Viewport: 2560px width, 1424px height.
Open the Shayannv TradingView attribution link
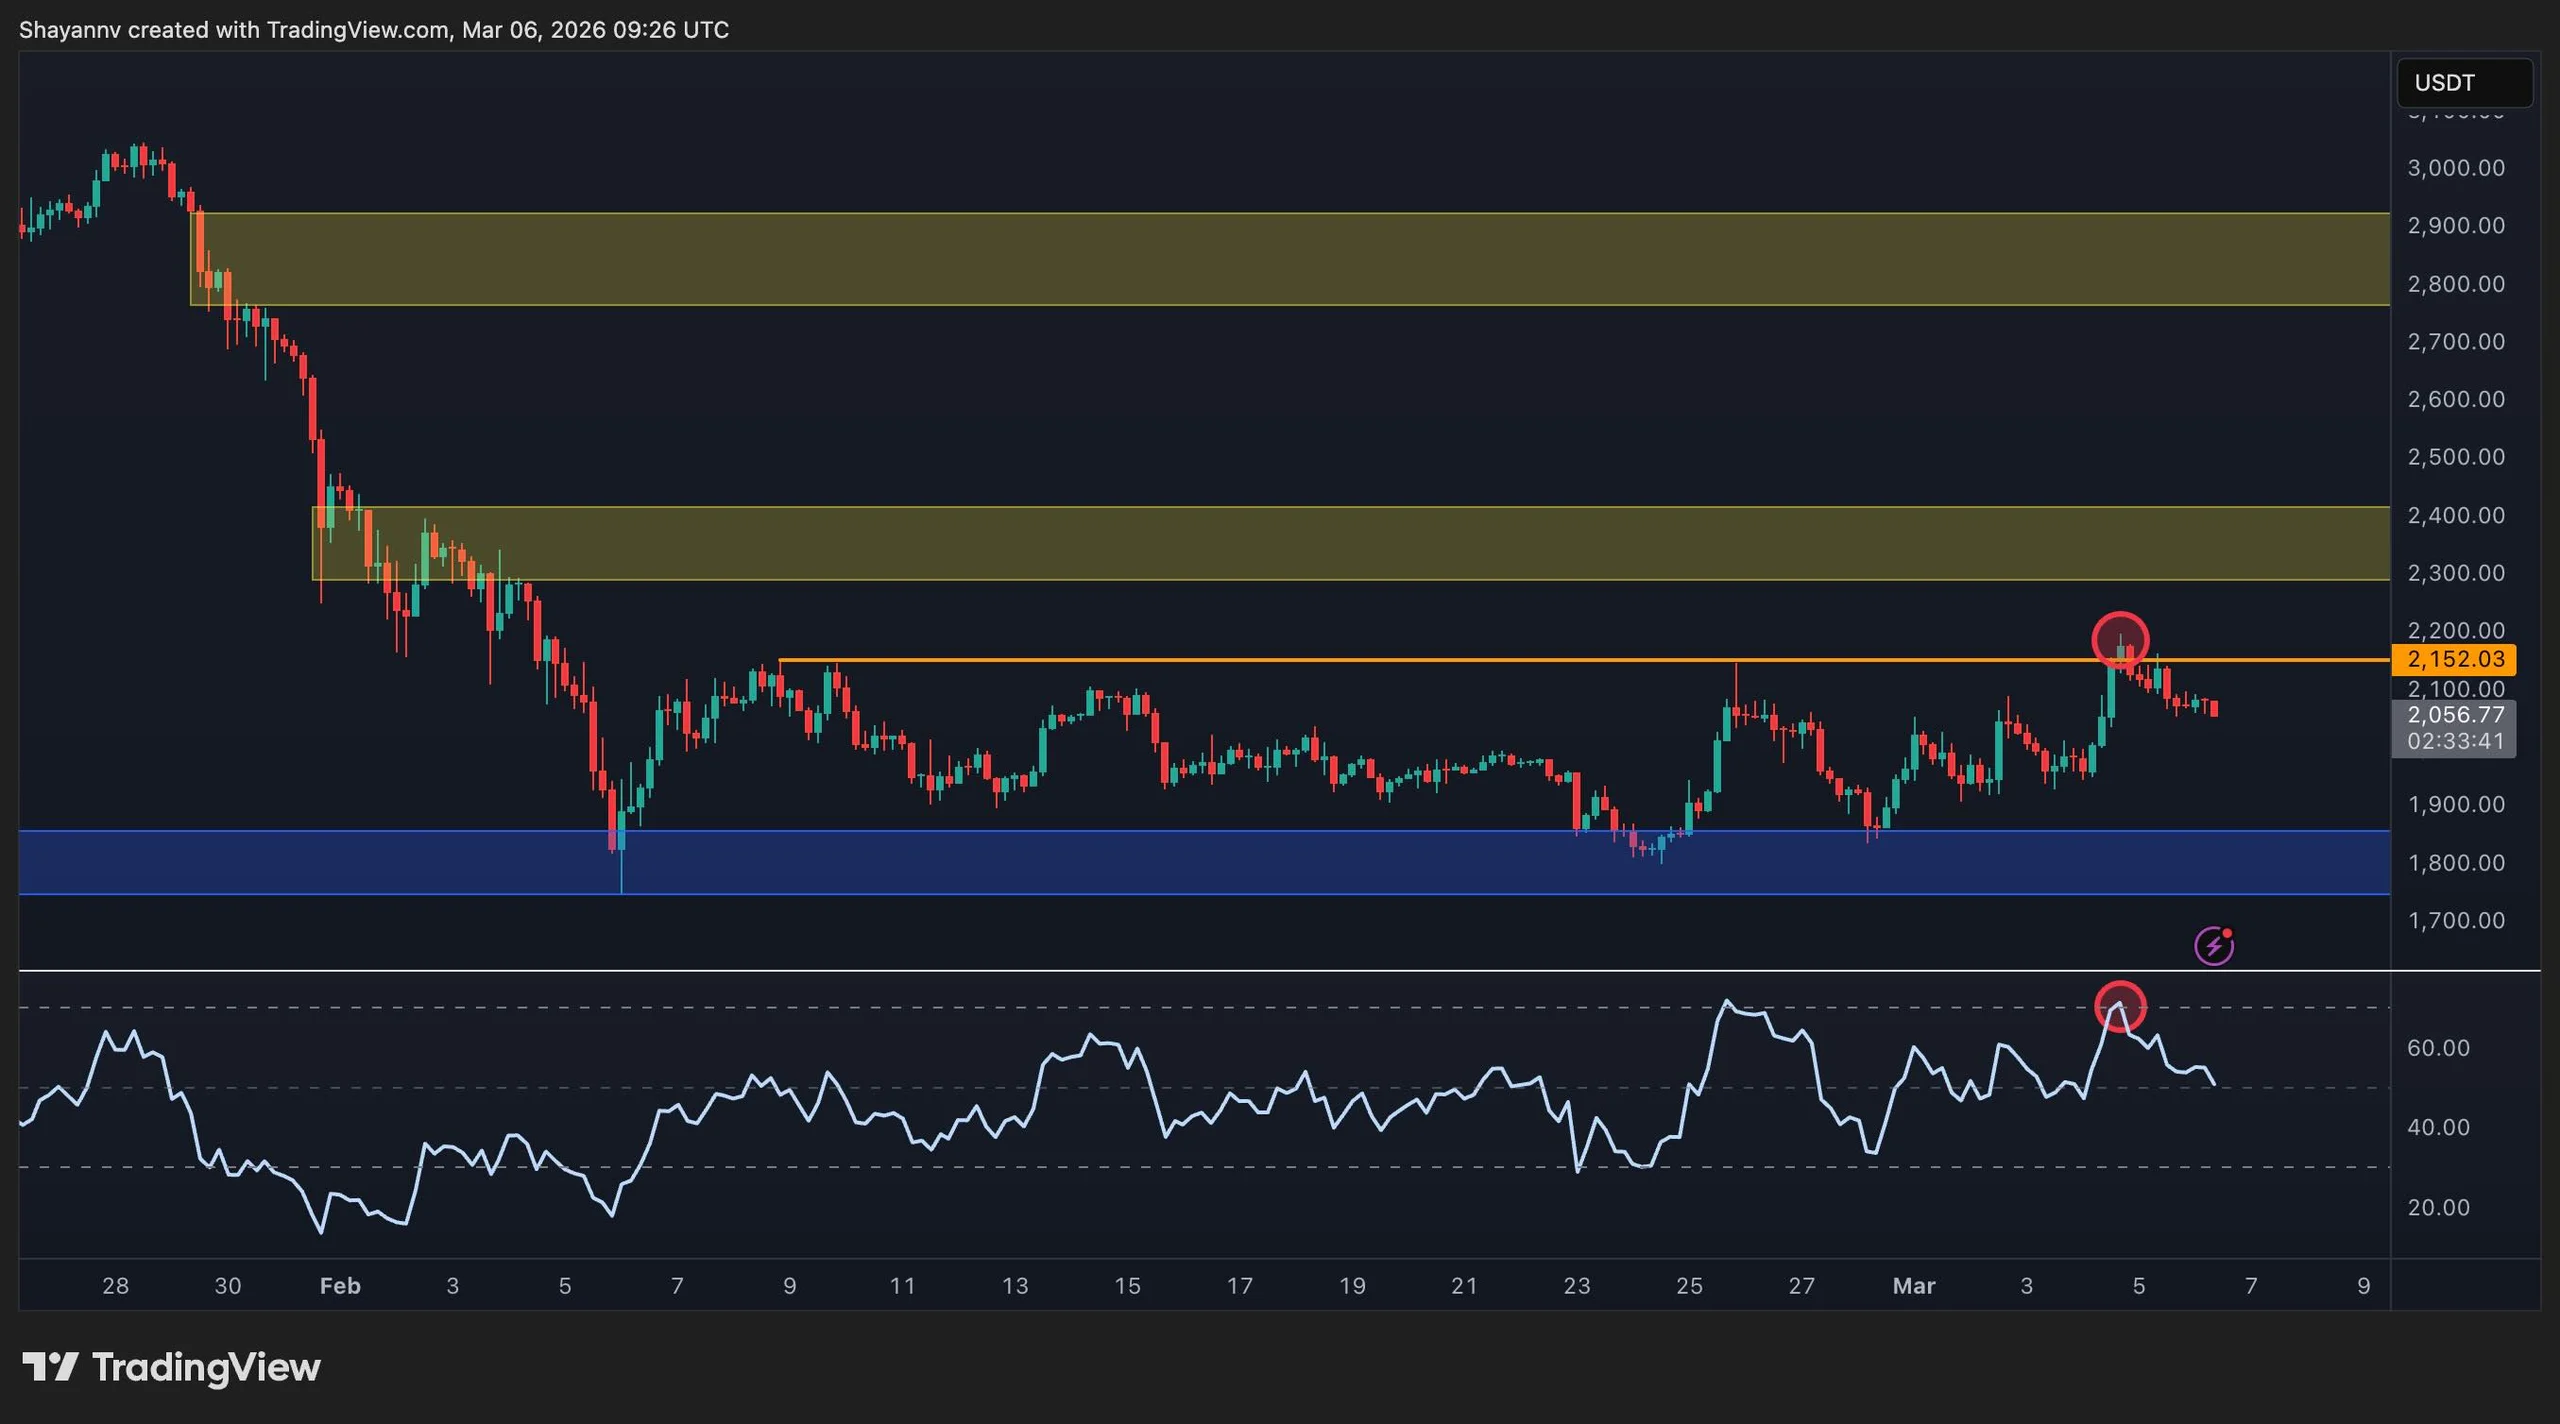[375, 29]
